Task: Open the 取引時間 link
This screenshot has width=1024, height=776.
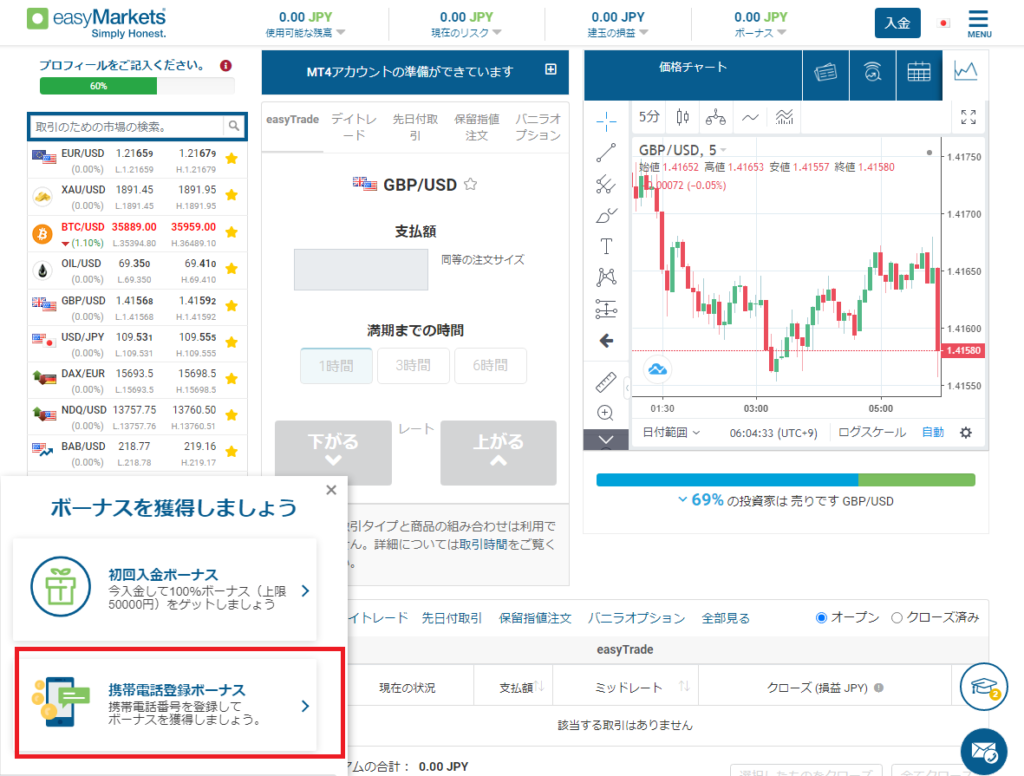Action: click(x=483, y=544)
